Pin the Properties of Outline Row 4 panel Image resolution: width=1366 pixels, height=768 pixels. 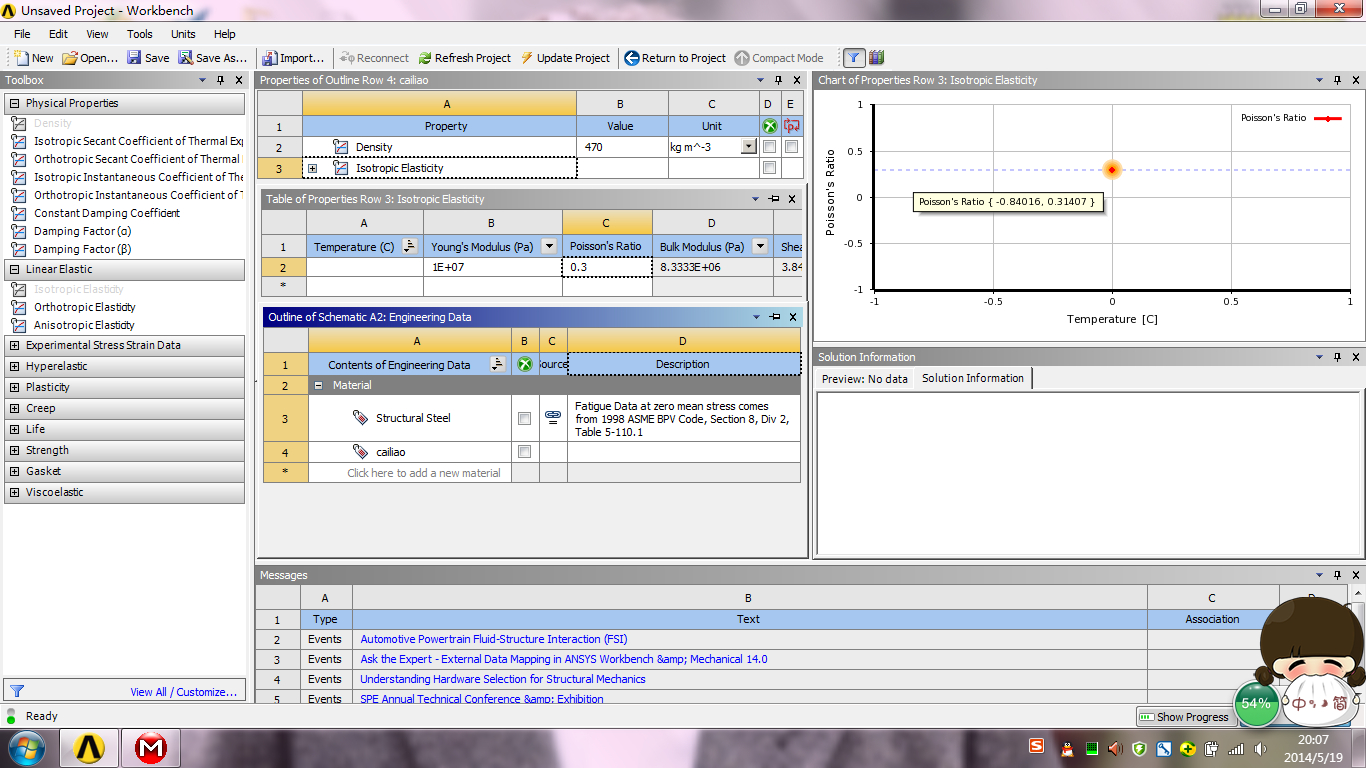[777, 80]
